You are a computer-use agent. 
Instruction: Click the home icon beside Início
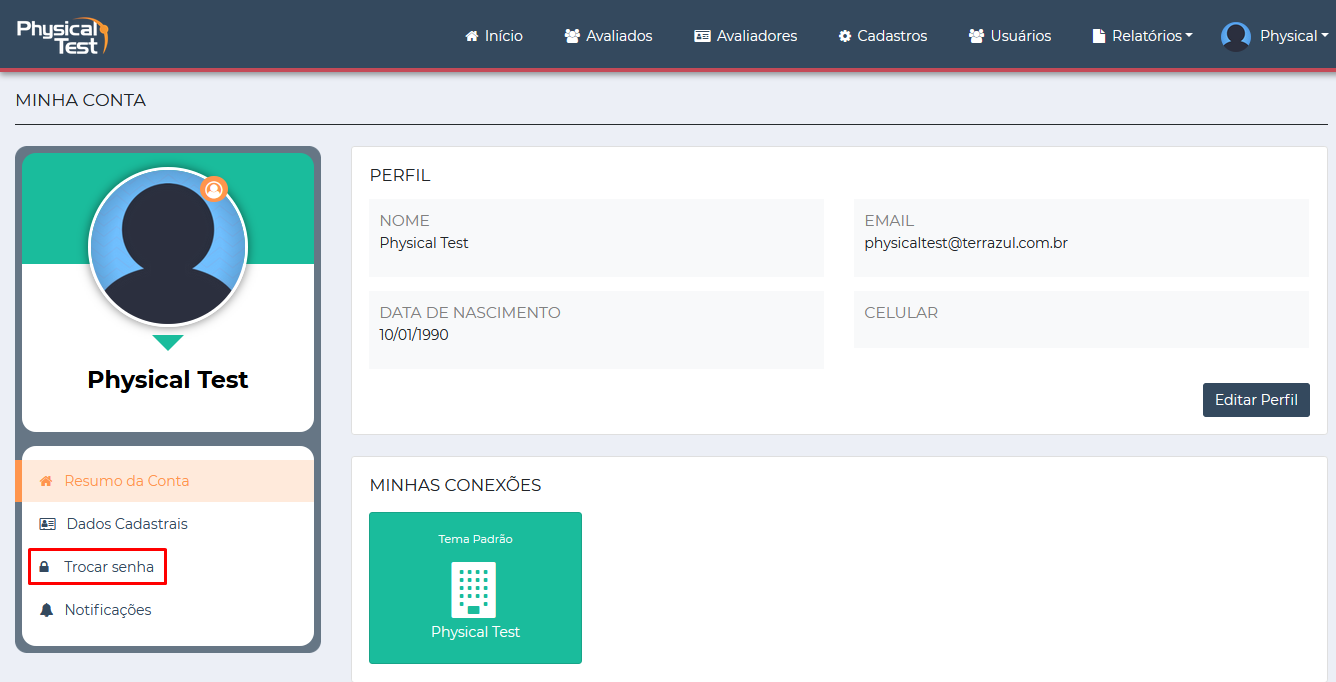click(x=472, y=36)
